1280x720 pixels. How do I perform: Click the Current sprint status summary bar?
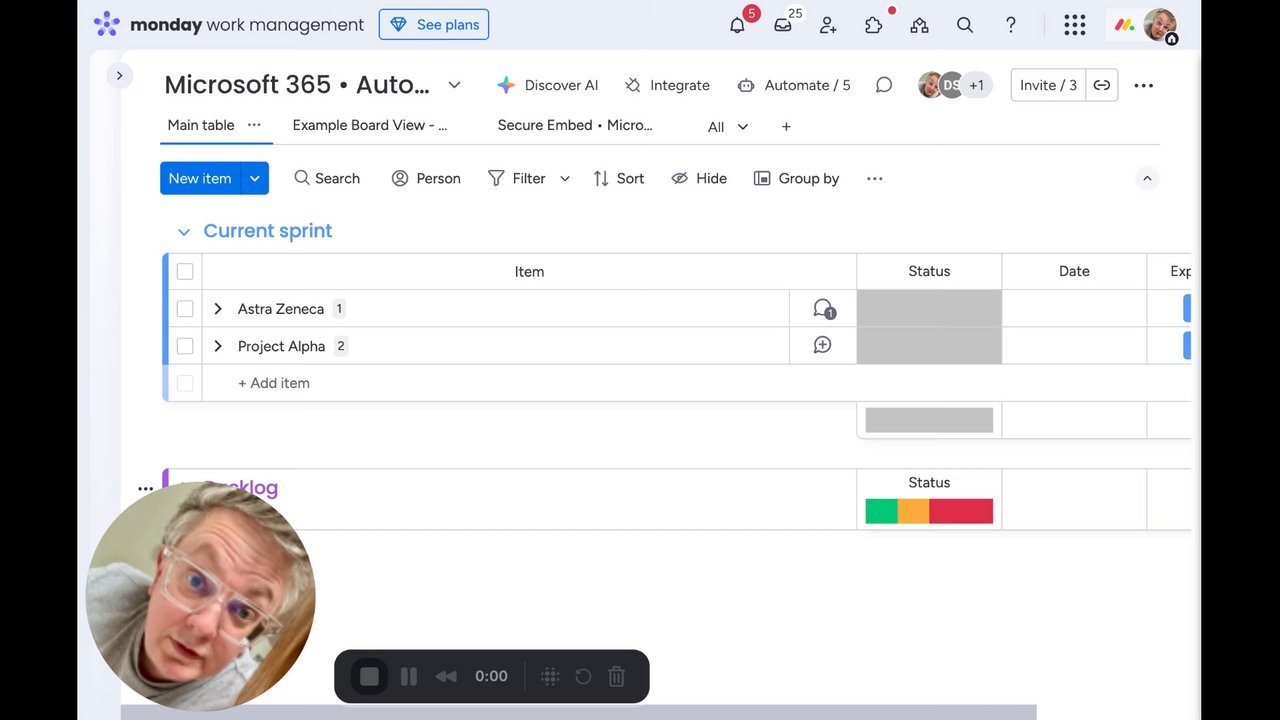[x=929, y=420]
